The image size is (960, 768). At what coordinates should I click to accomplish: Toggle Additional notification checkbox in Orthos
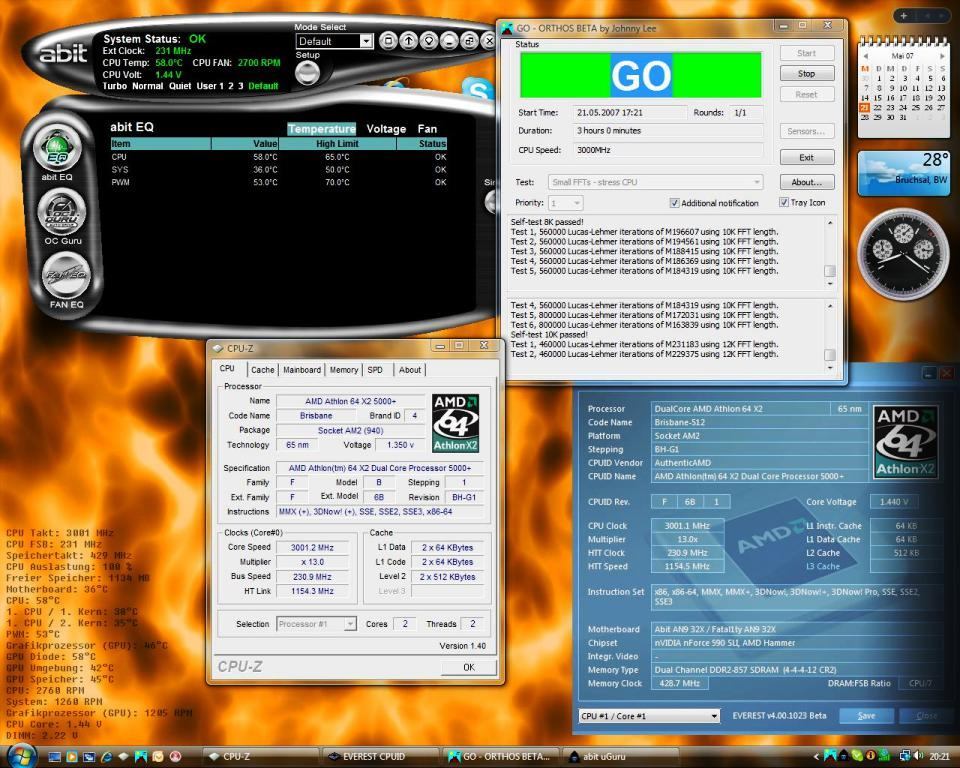(x=675, y=203)
